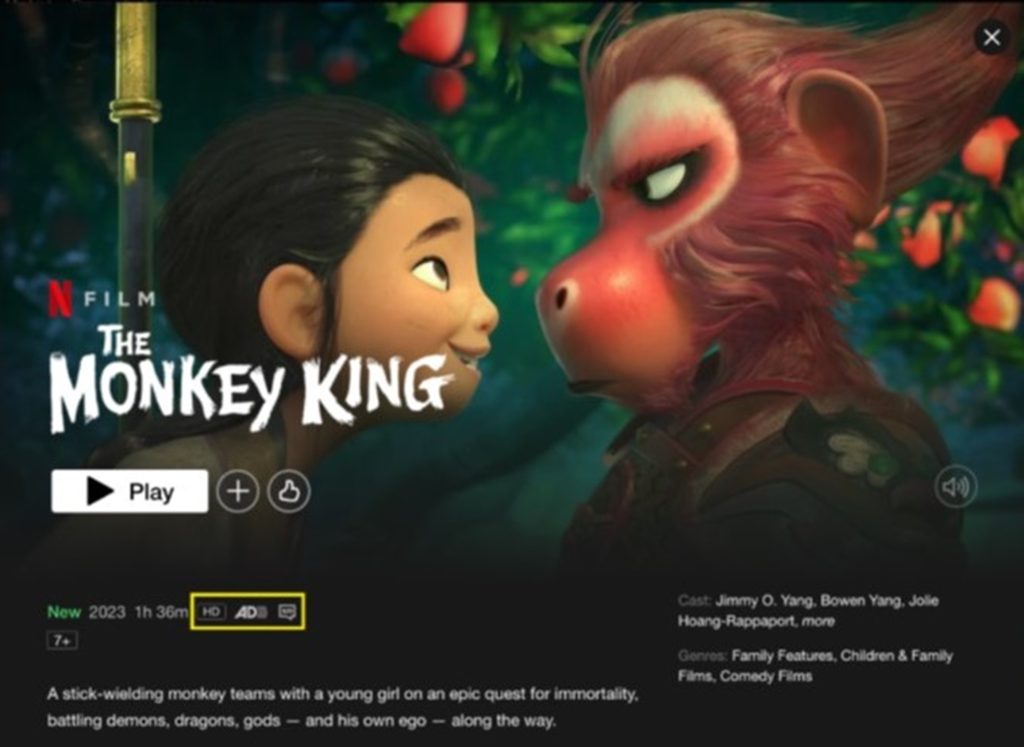The width and height of the screenshot is (1024, 747).
Task: Add the film to My List
Action: click(238, 491)
